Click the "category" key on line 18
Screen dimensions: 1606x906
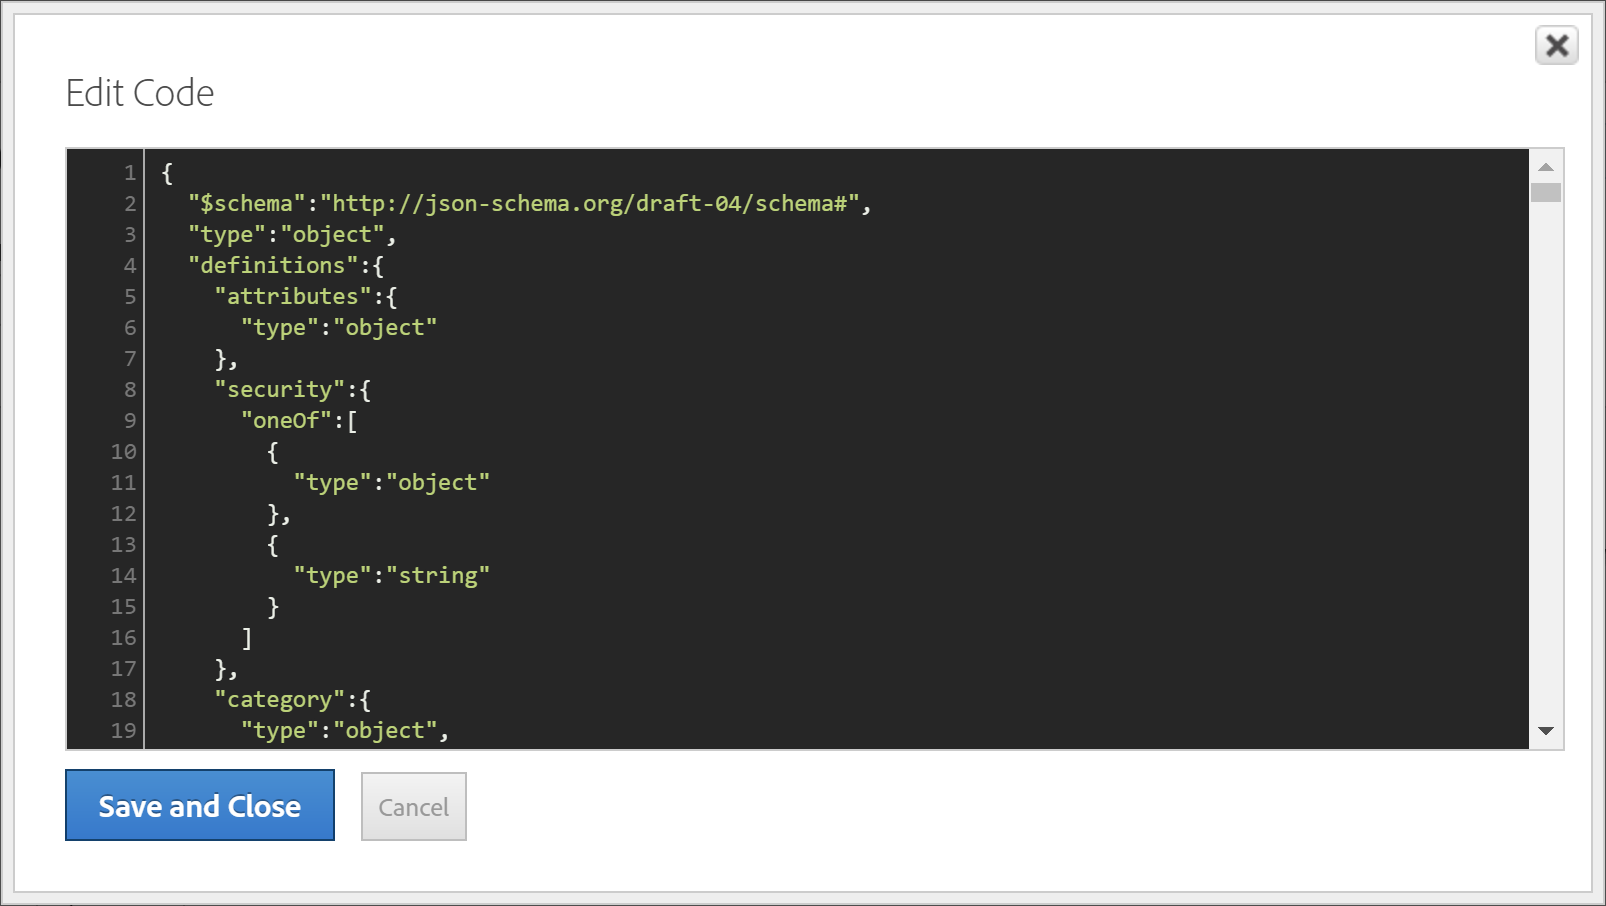coord(279,700)
